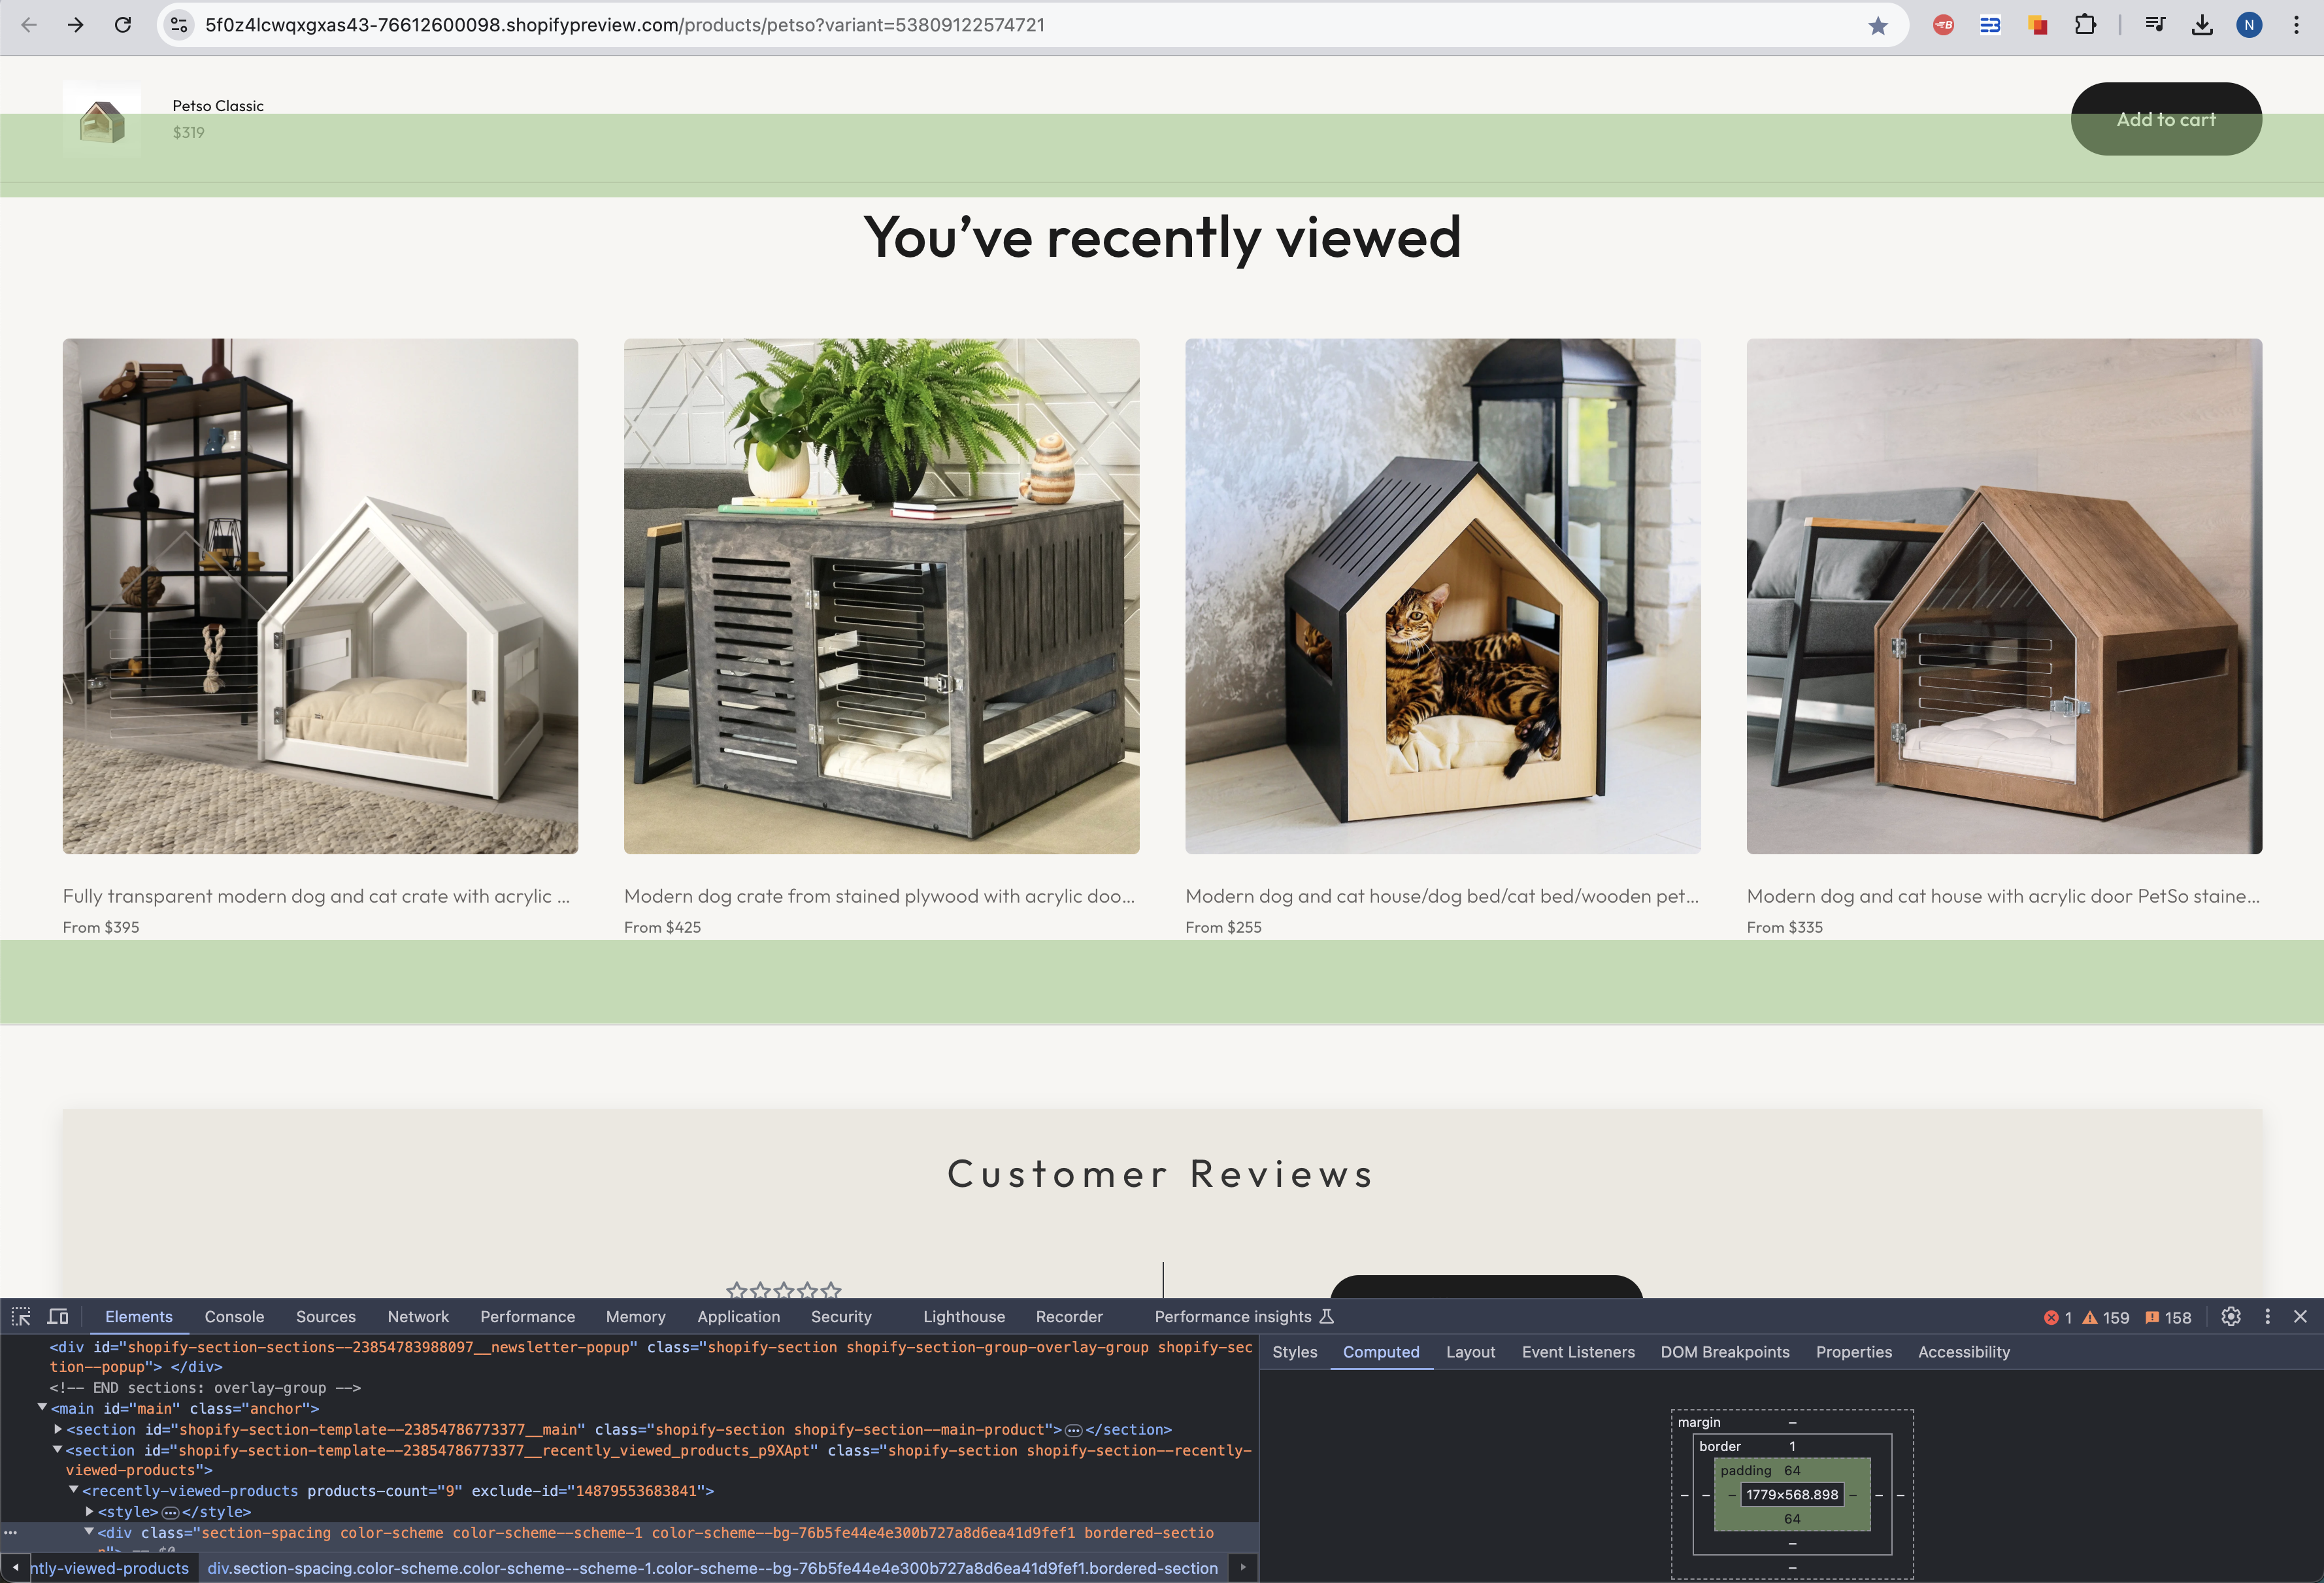Open the From $255 cat house product link
Screen dimensions: 2324x1583
tap(1441, 896)
